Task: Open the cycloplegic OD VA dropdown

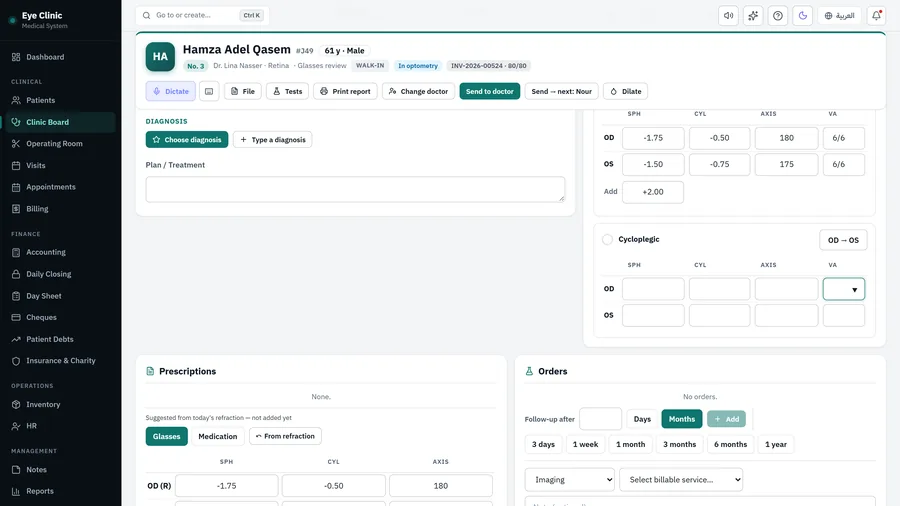Action: click(x=844, y=289)
